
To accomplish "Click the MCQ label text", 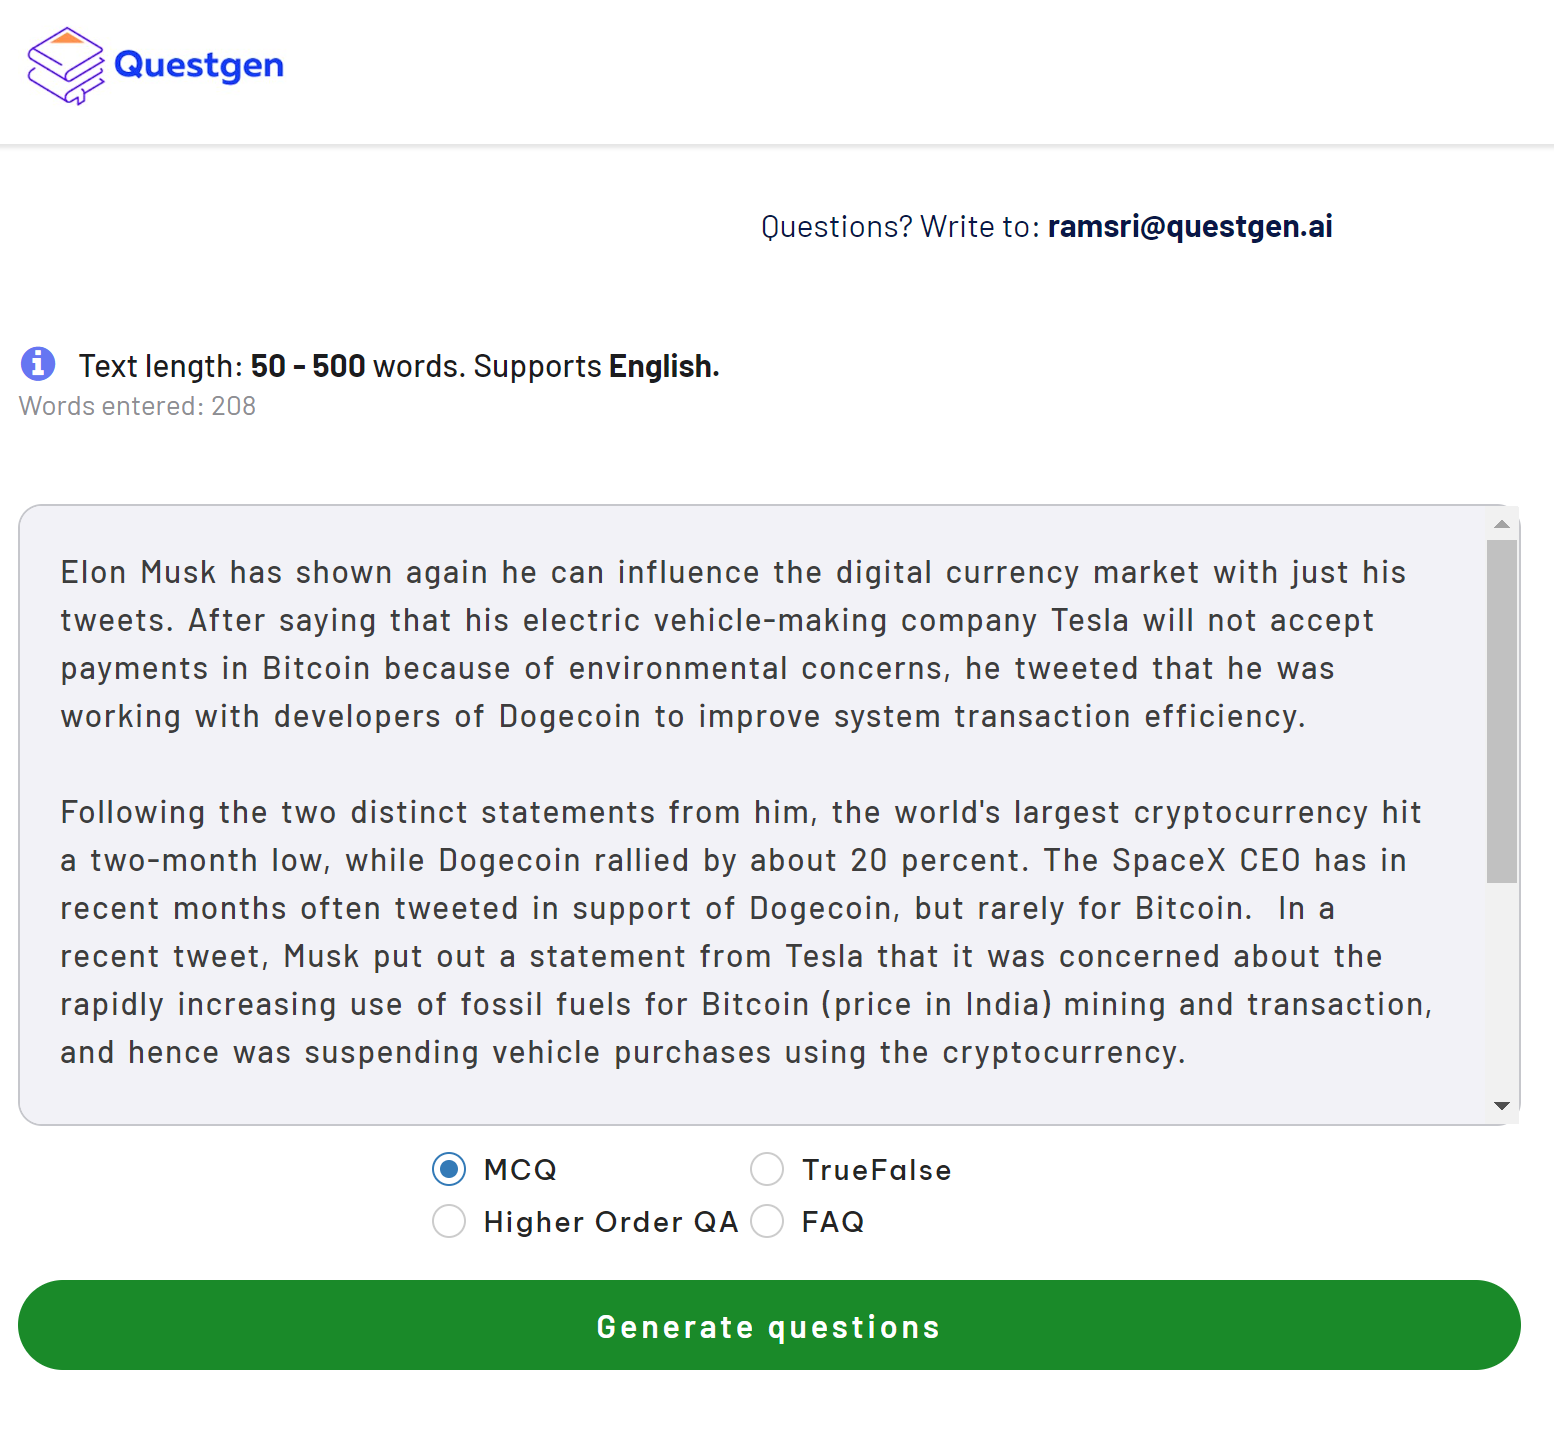I will click(x=520, y=1169).
